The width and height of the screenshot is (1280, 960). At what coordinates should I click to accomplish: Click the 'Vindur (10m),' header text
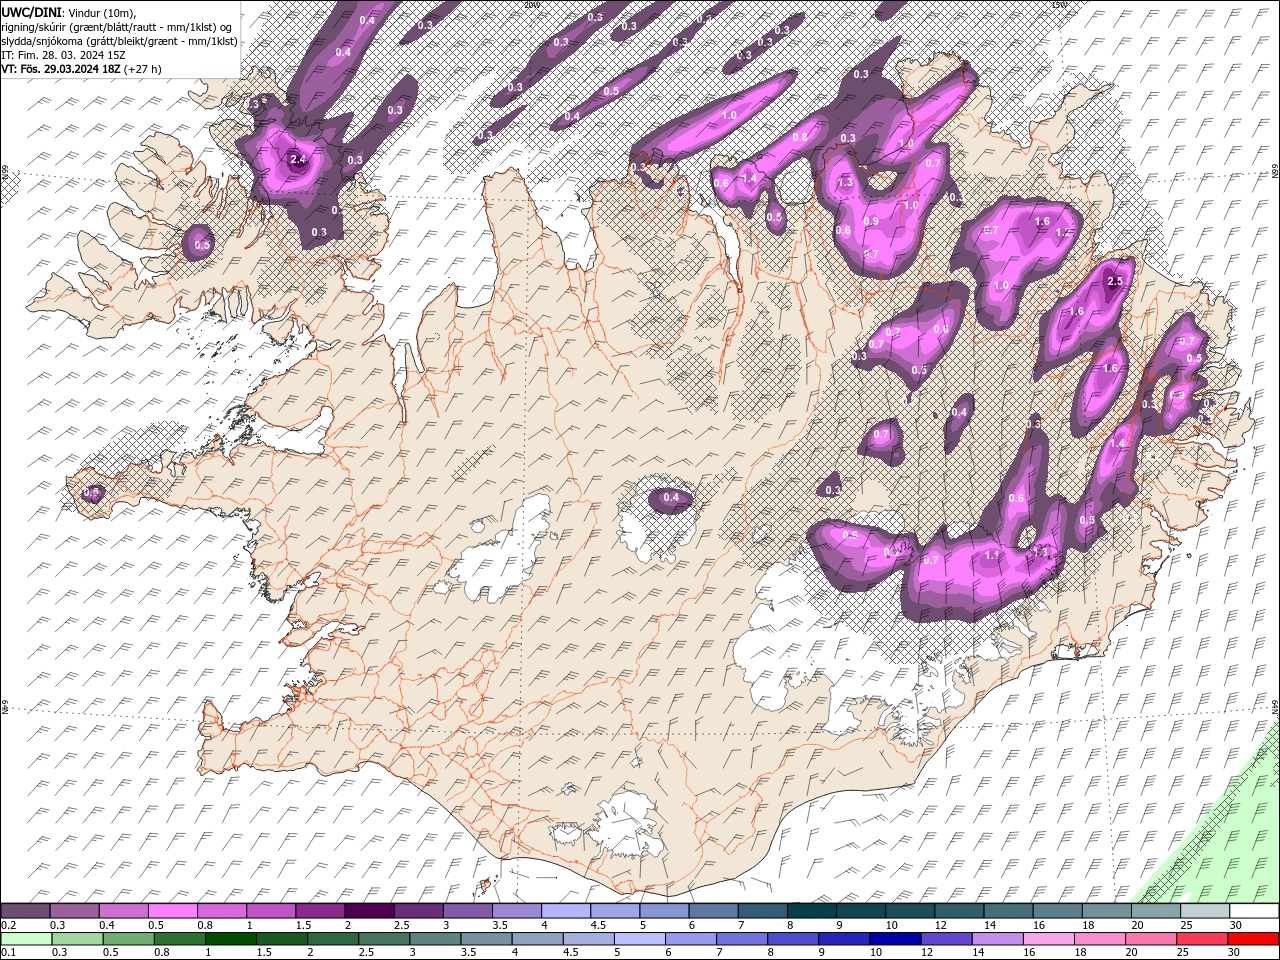click(100, 12)
